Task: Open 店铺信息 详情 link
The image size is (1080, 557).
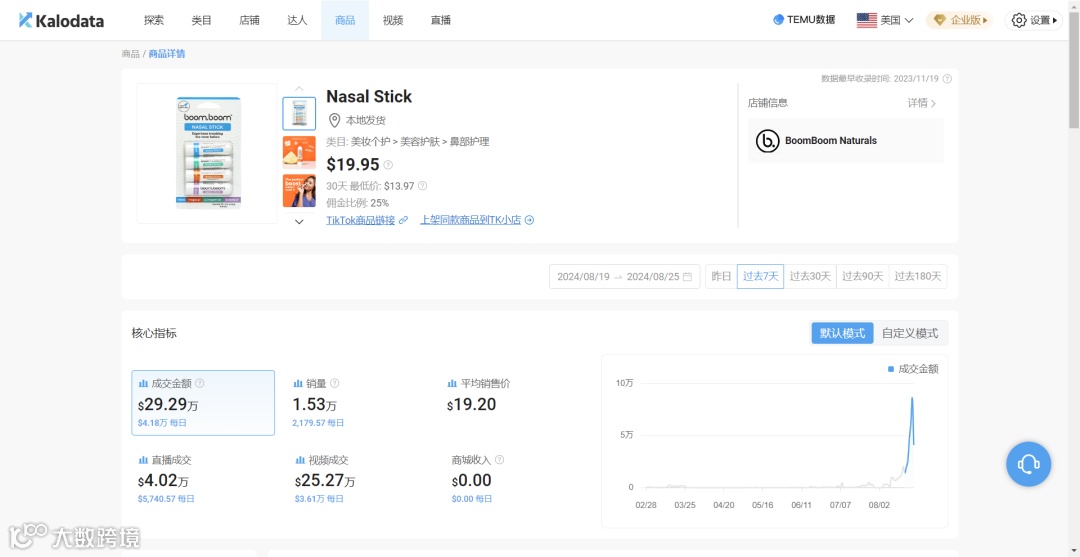Action: (x=922, y=103)
